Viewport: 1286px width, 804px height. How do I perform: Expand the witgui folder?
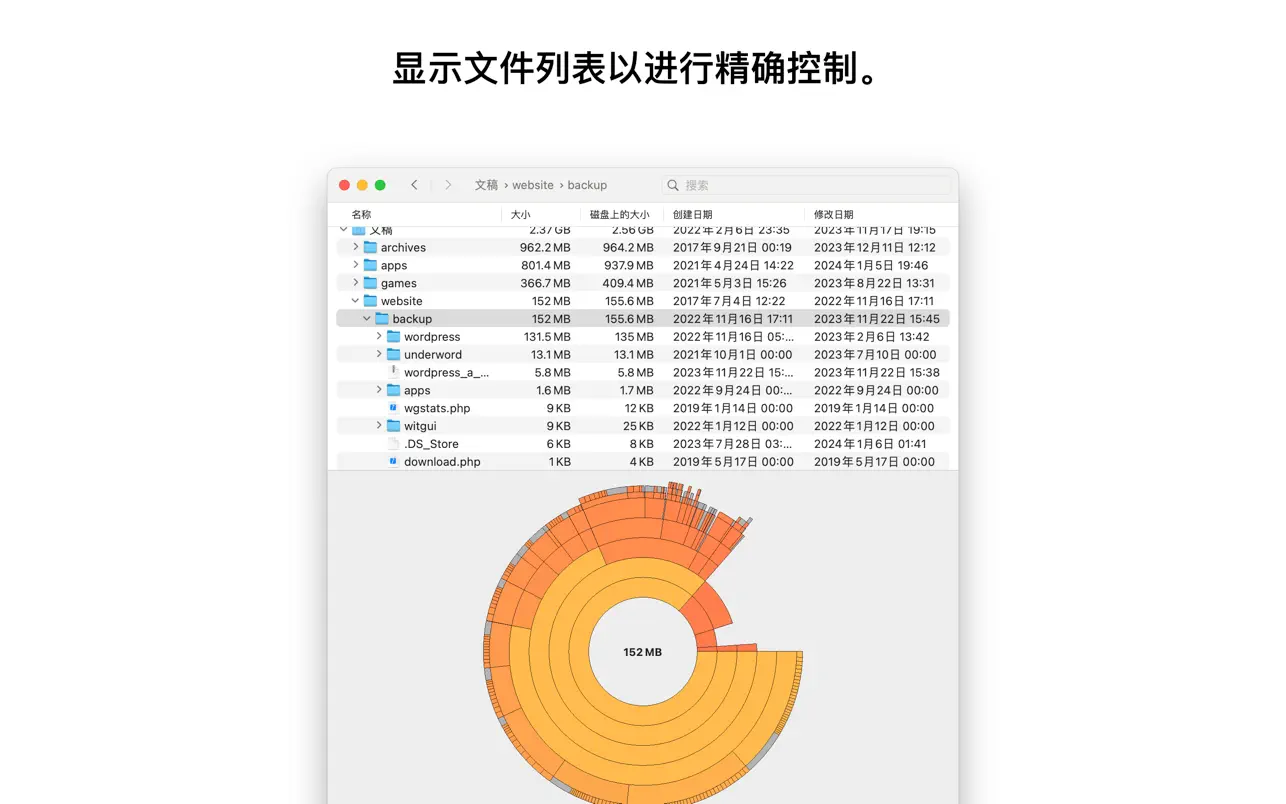pyautogui.click(x=379, y=426)
